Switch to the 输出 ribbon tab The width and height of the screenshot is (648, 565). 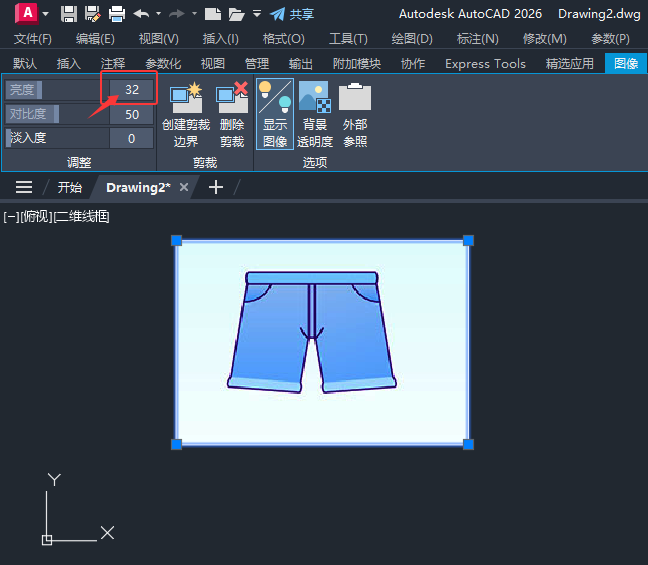(x=300, y=64)
